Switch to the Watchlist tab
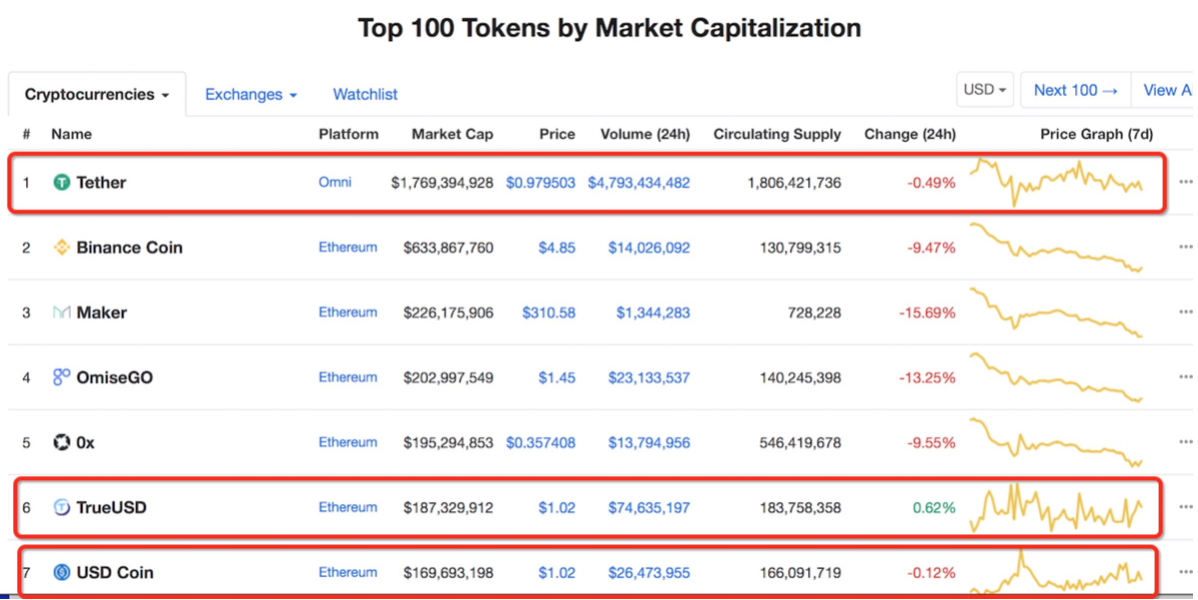The width and height of the screenshot is (1198, 600). [x=365, y=94]
